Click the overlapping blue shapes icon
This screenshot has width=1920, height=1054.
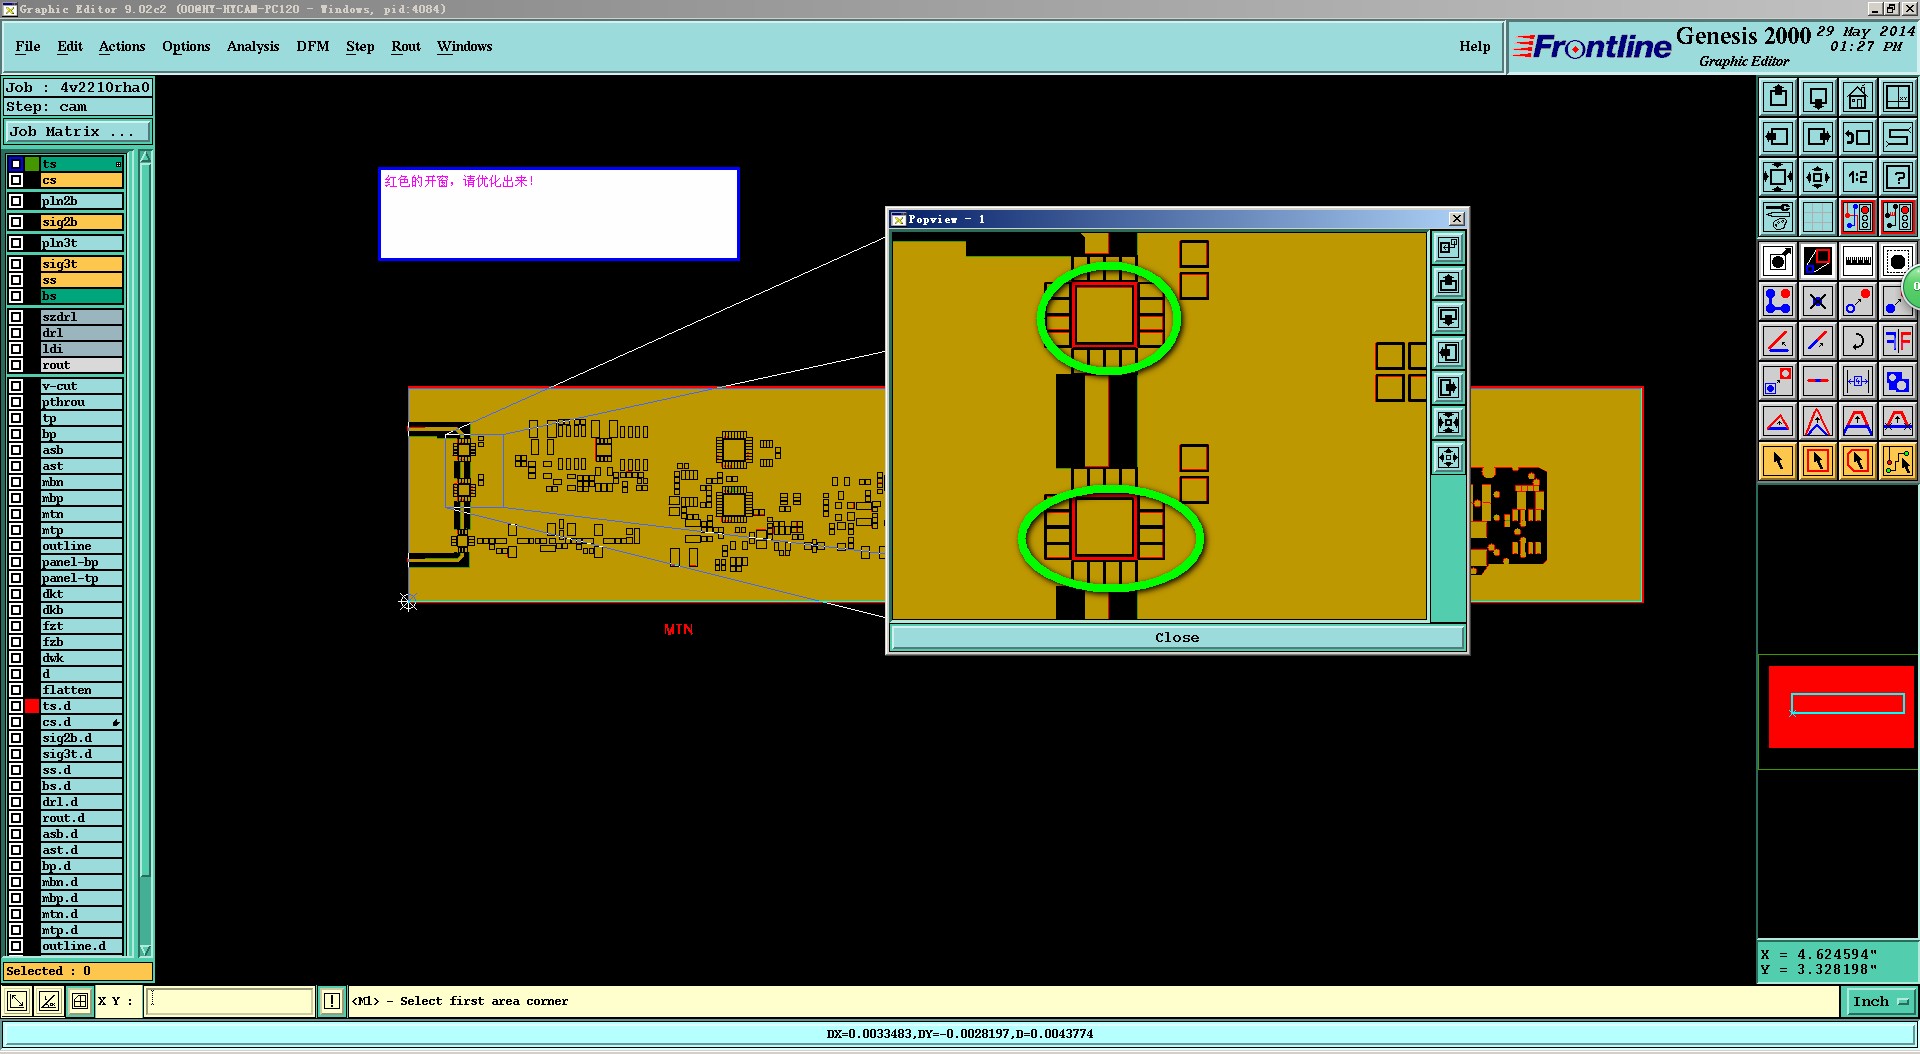1898,381
